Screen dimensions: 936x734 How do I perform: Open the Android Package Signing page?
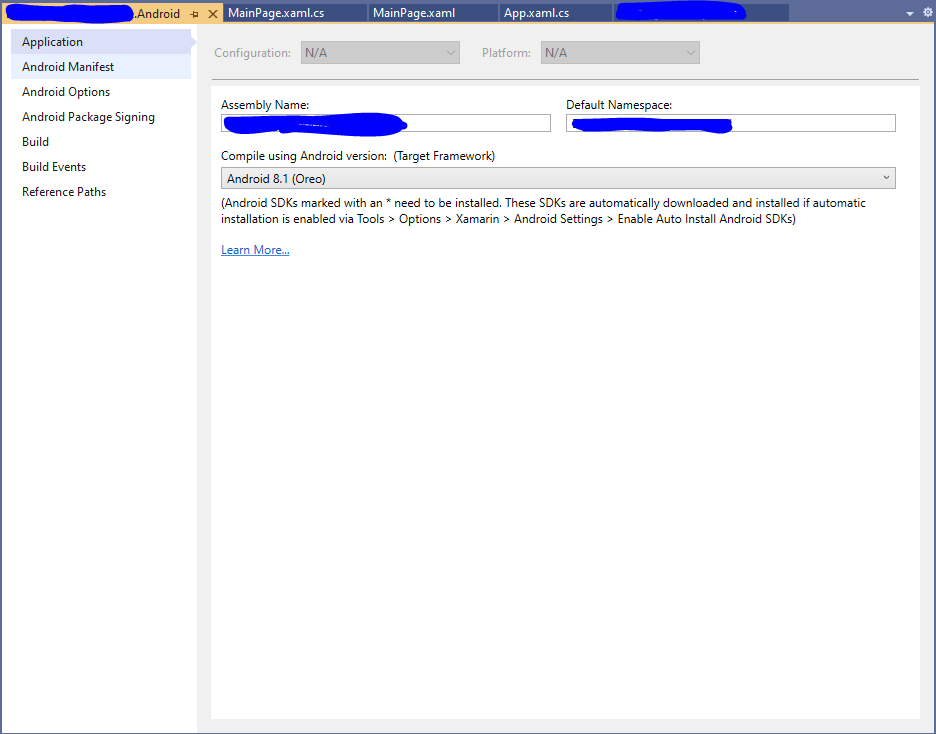(101, 117)
